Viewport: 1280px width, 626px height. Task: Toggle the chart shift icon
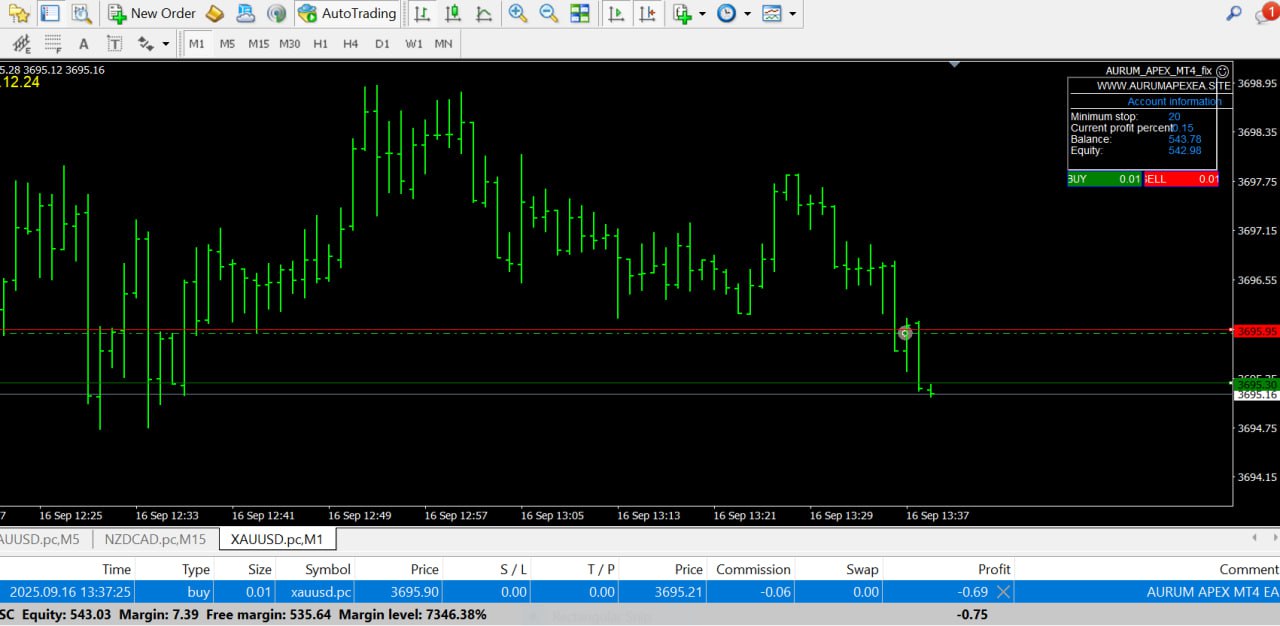[x=648, y=14]
